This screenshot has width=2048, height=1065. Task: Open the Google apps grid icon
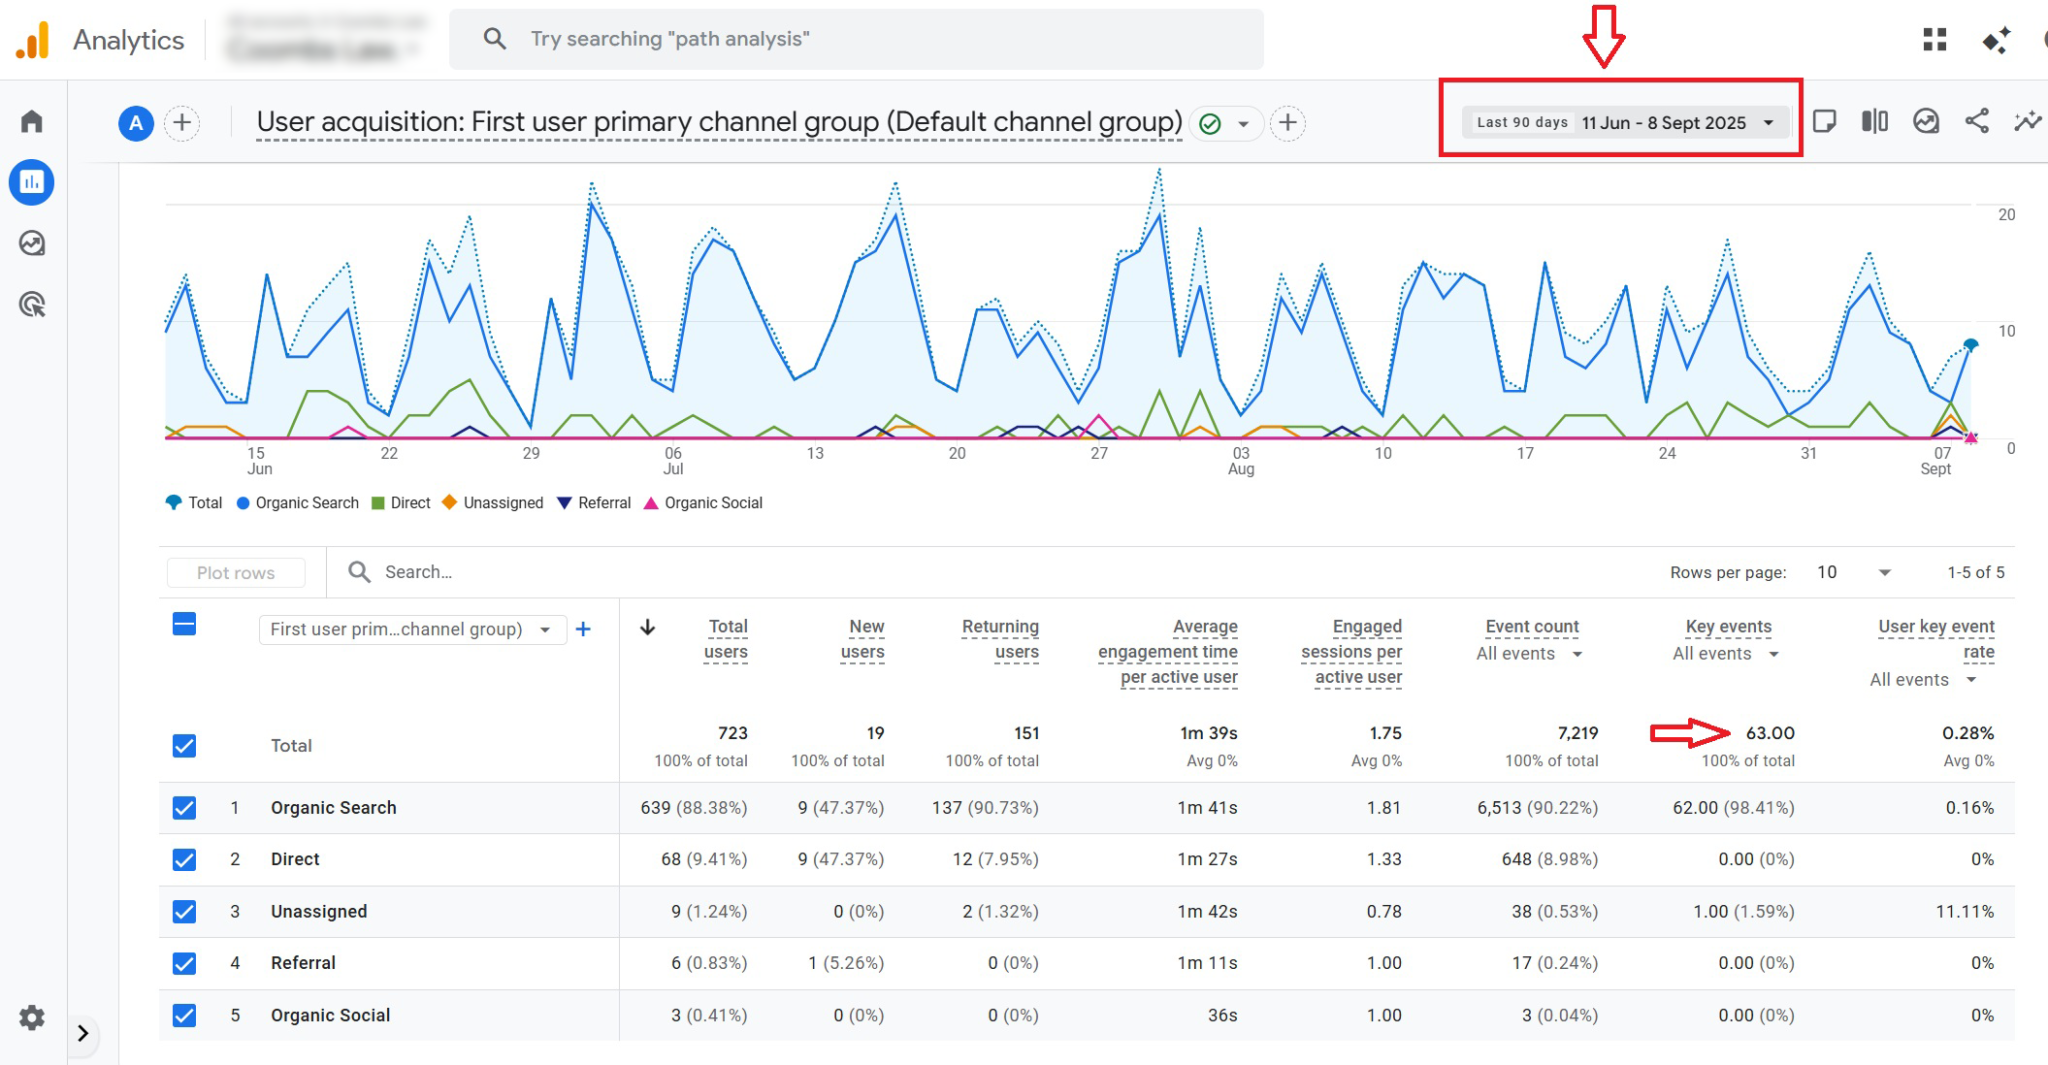tap(1934, 40)
